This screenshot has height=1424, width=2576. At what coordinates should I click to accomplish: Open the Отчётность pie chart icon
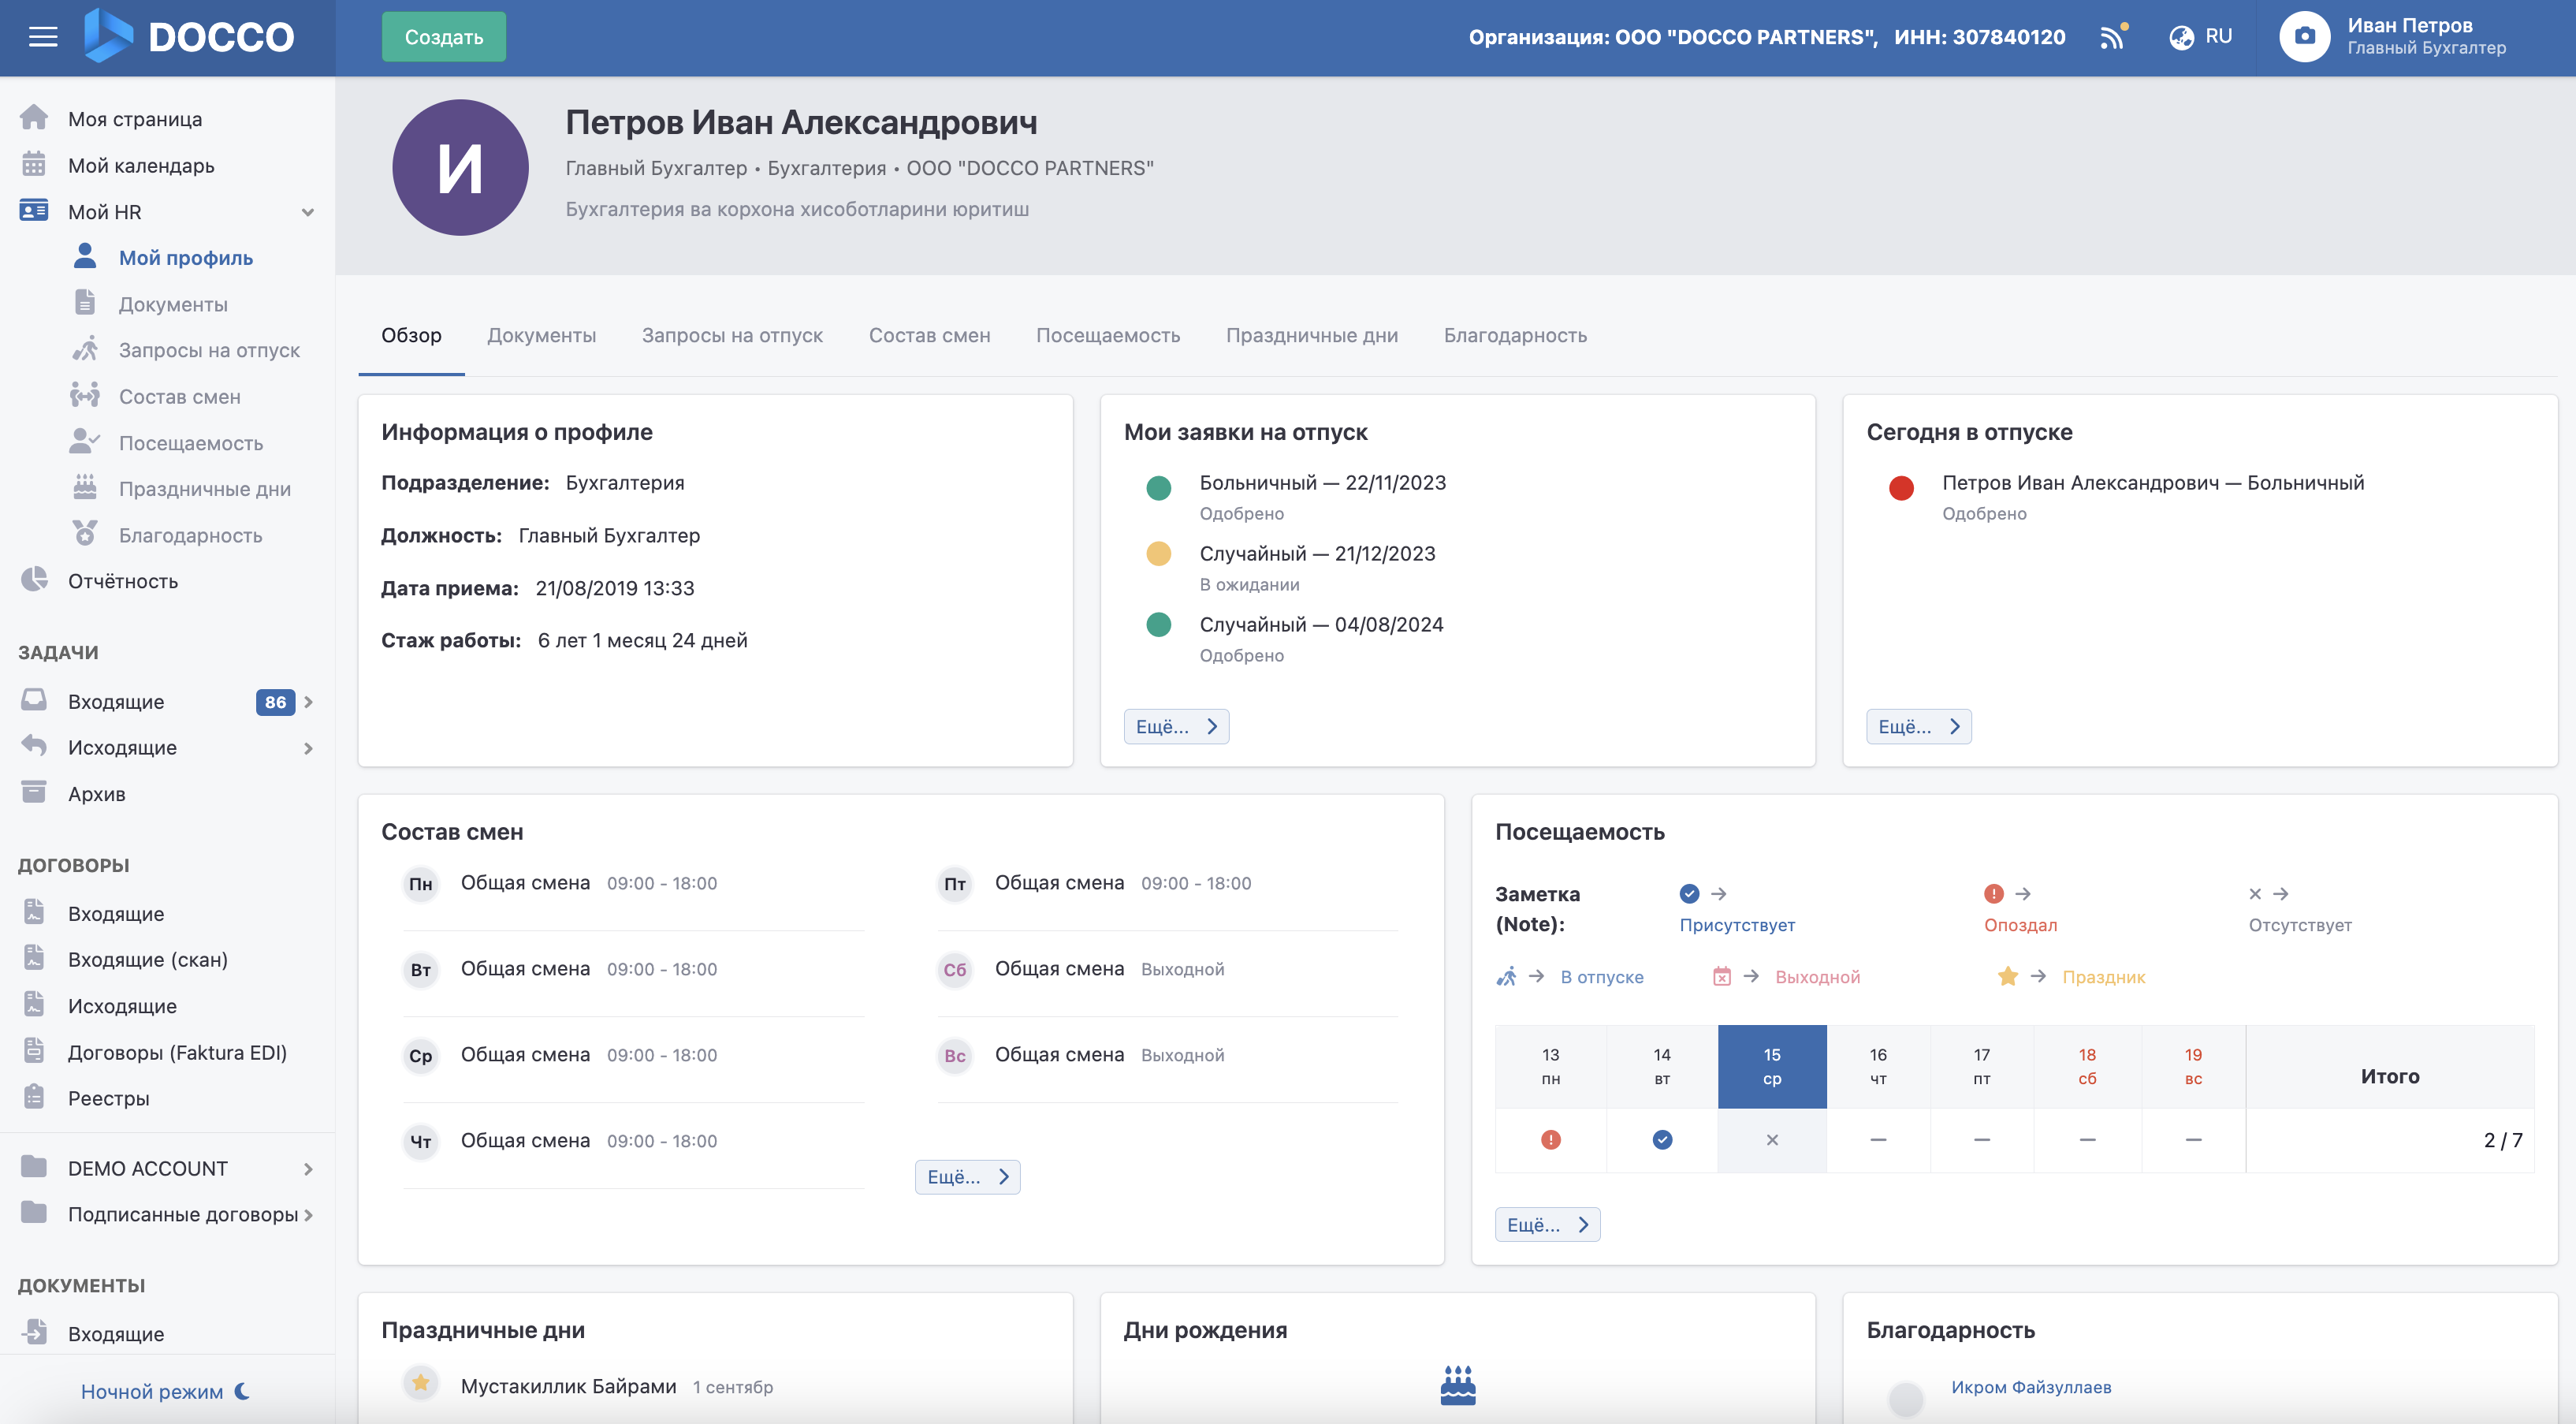click(x=34, y=580)
